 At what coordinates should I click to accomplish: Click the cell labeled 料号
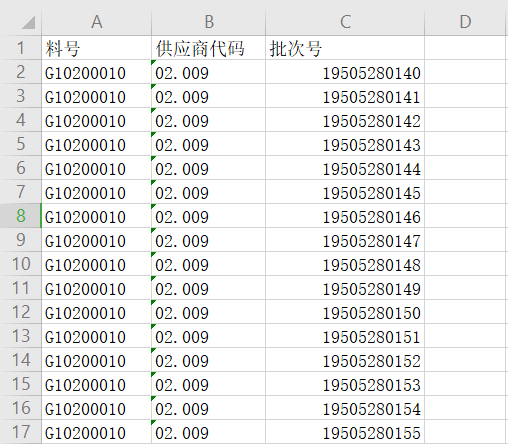[x=97, y=48]
